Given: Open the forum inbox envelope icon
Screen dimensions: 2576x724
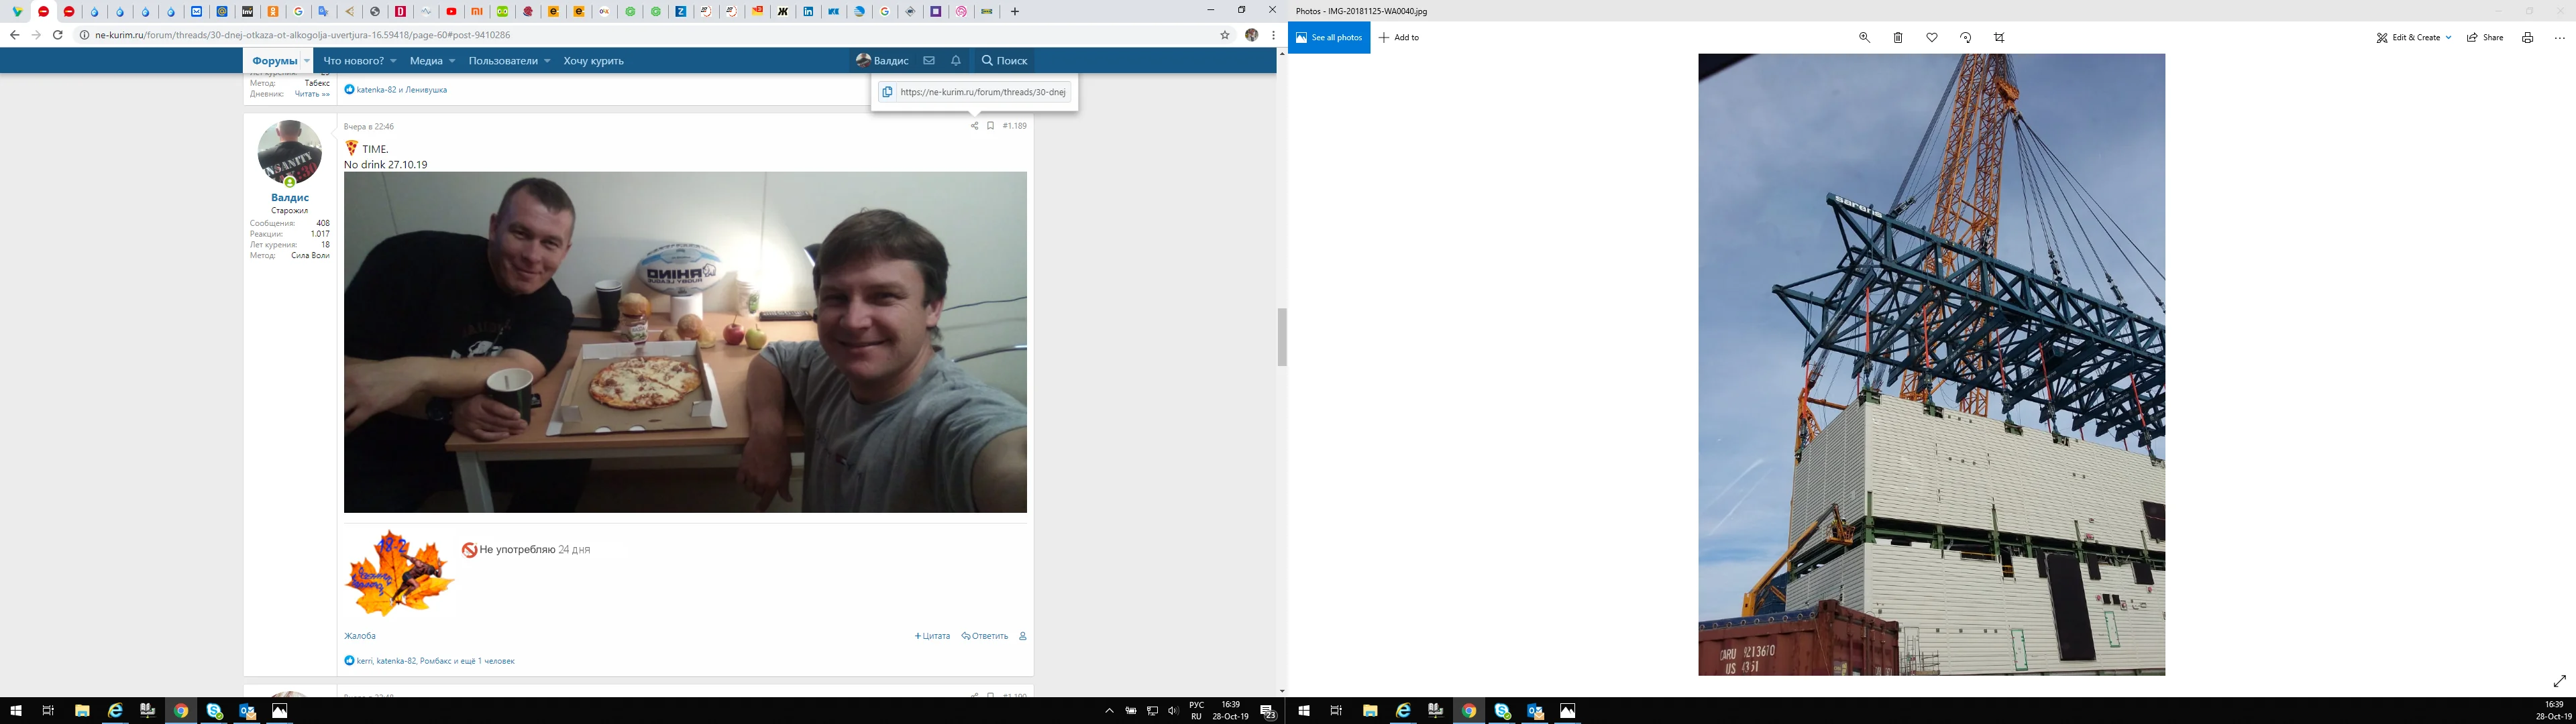Looking at the screenshot, I should coord(928,60).
